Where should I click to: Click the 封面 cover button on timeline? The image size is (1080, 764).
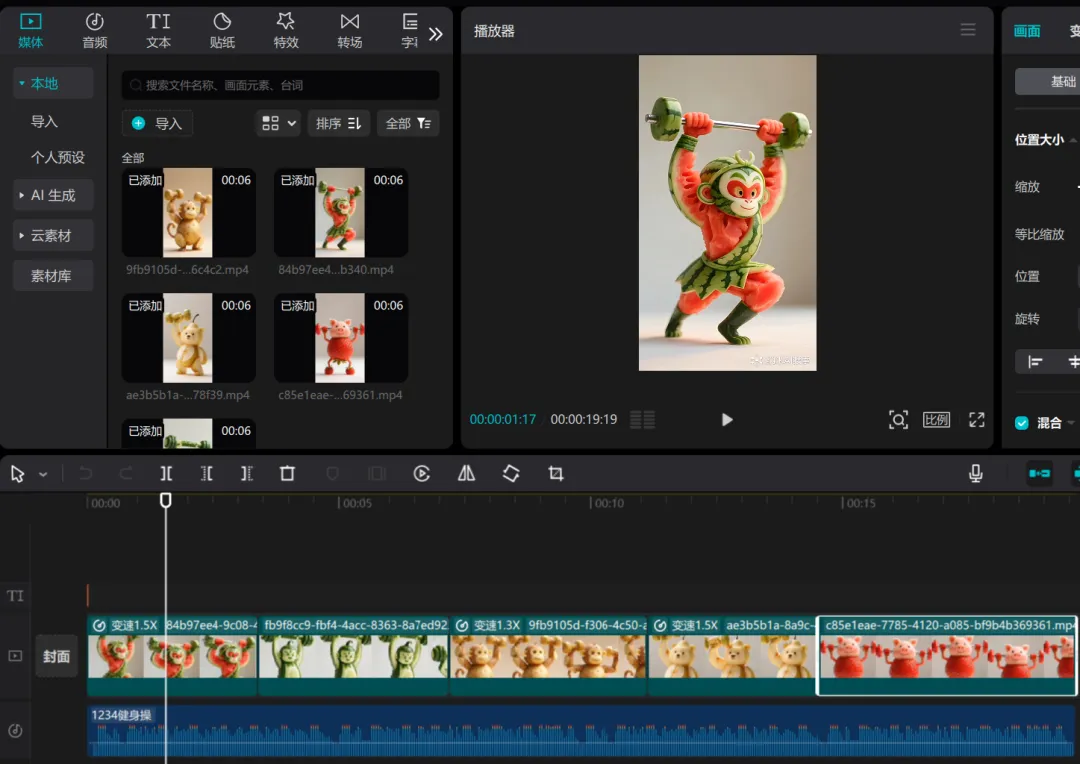(56, 656)
